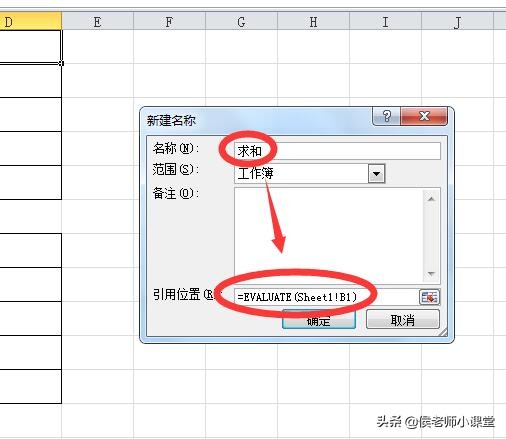
Task: Open the 范围 dropdown showing 工作簿
Action: click(x=376, y=173)
